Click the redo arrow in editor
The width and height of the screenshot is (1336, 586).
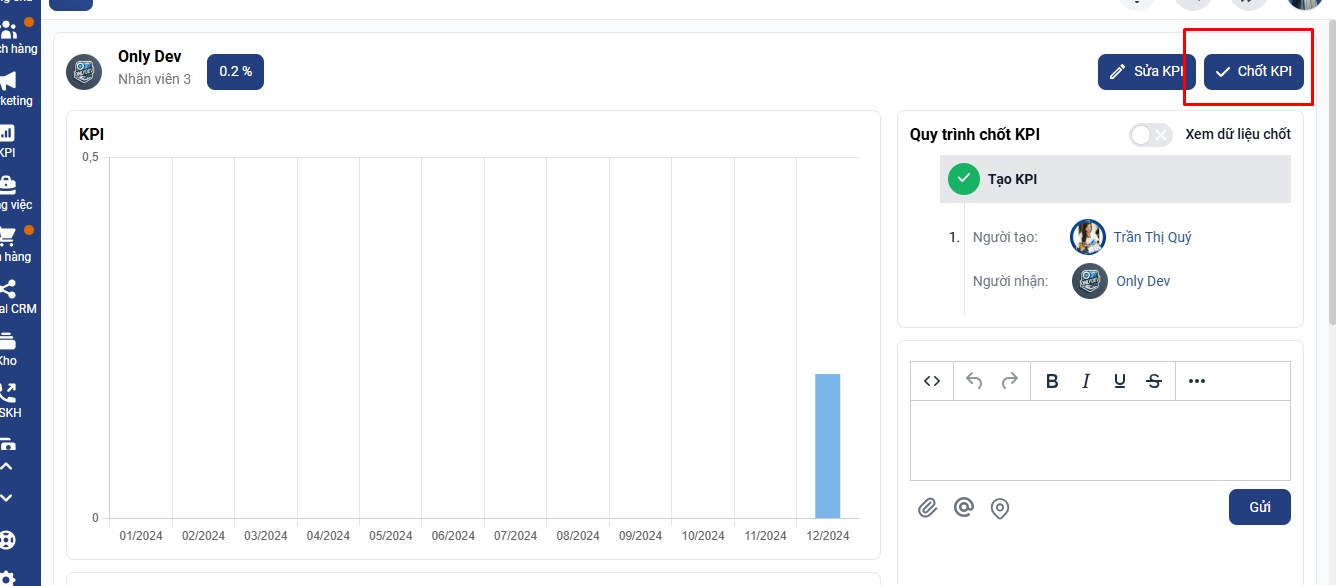1010,381
